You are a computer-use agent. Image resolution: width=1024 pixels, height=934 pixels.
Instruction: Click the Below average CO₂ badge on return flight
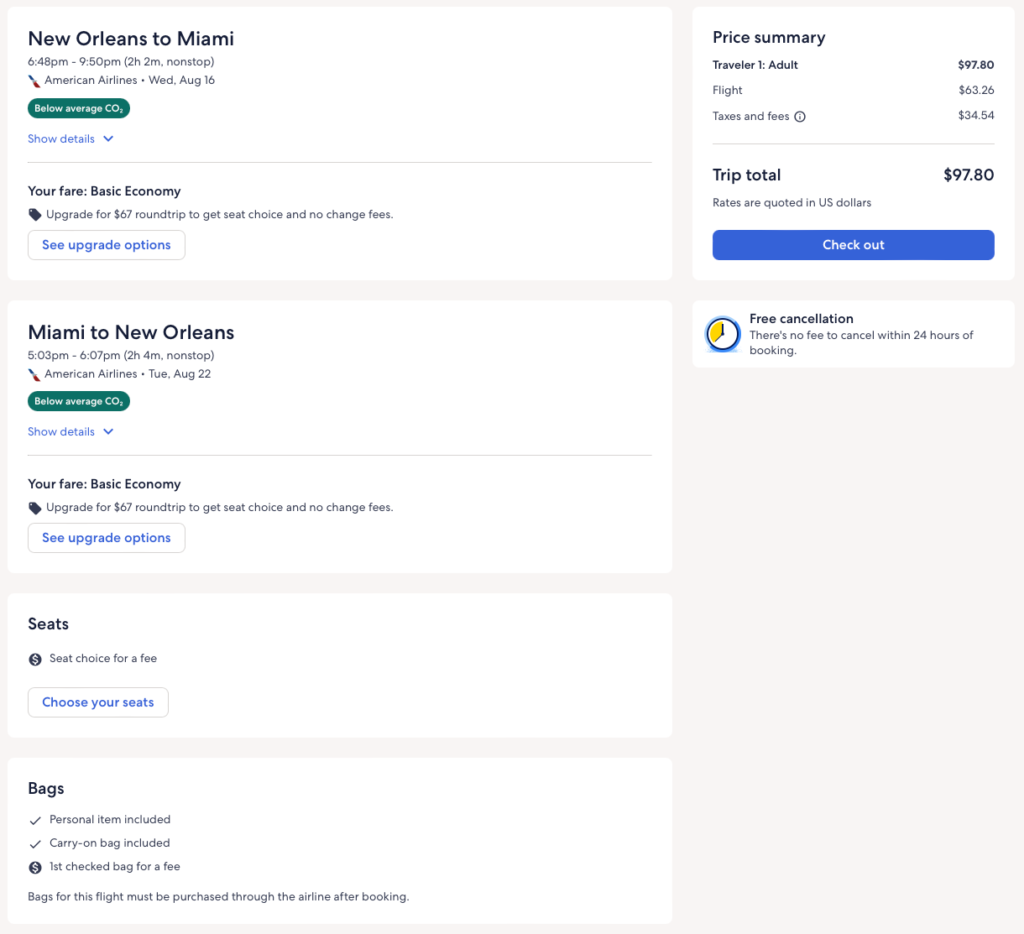[x=78, y=401]
